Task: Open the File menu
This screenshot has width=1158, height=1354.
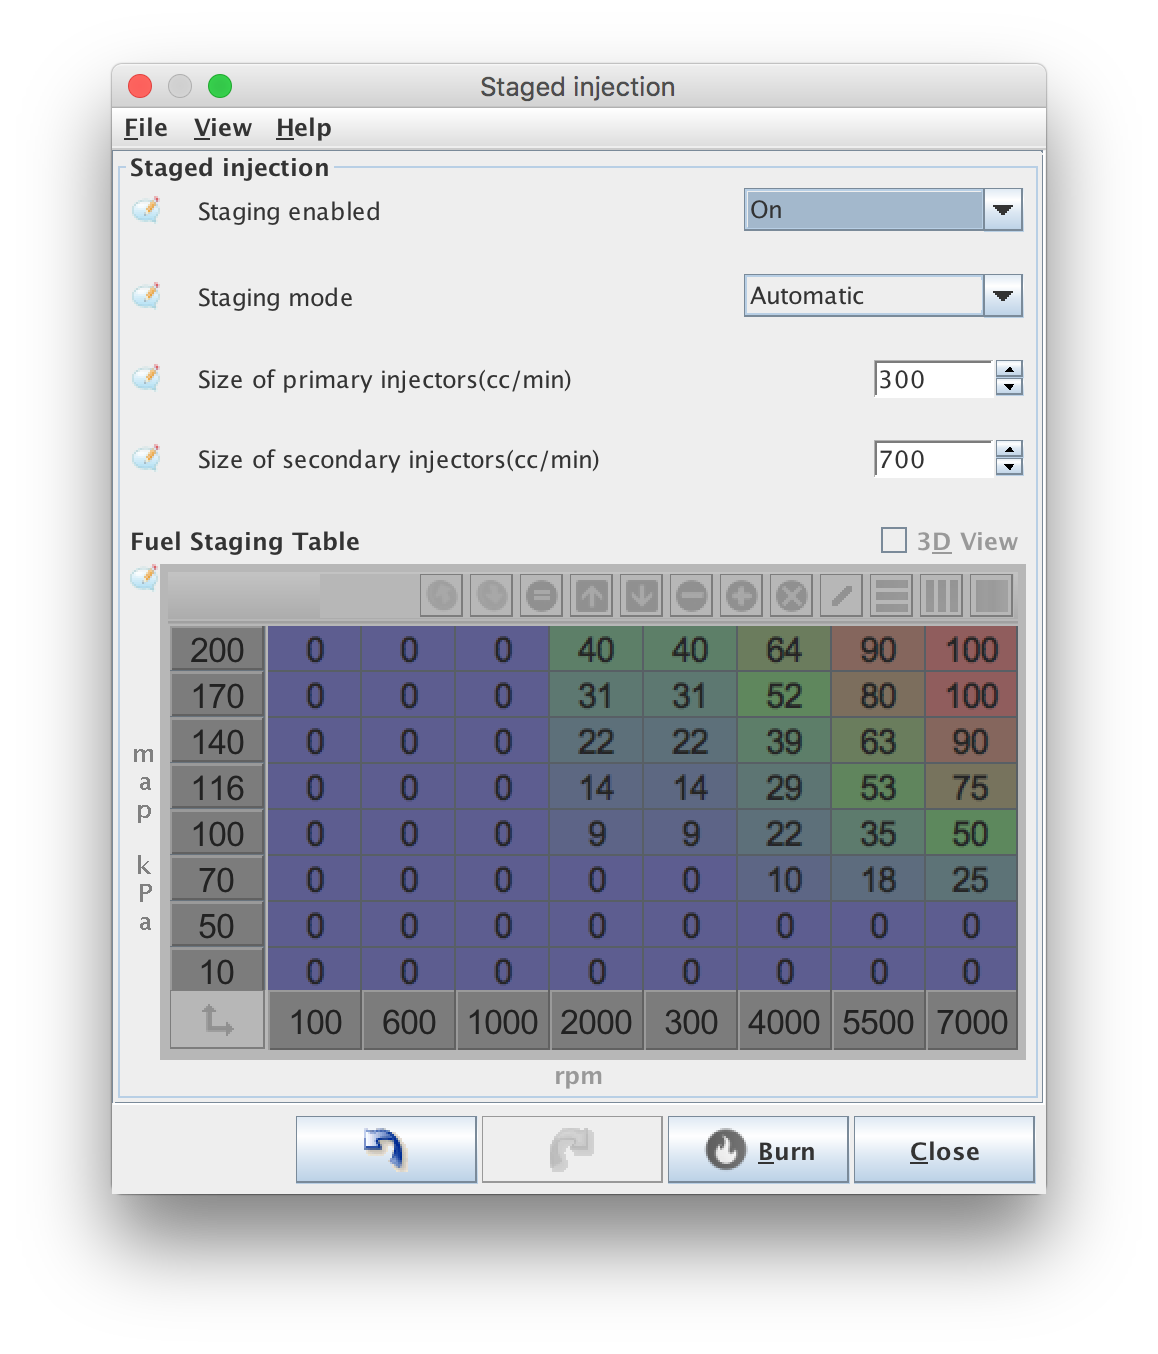Action: (x=146, y=128)
